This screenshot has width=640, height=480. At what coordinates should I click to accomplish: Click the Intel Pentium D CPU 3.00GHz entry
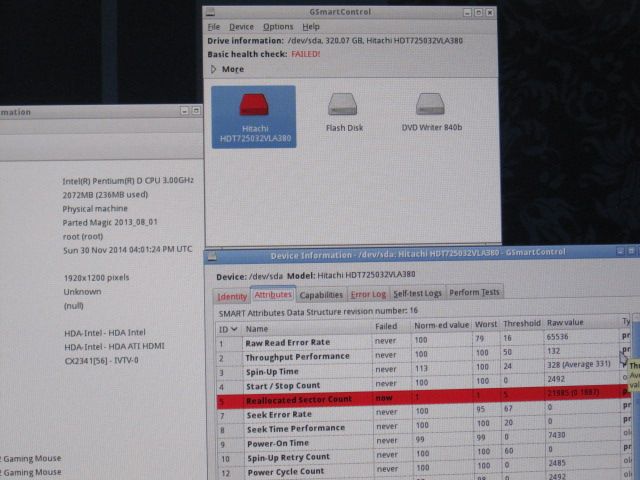(128, 180)
